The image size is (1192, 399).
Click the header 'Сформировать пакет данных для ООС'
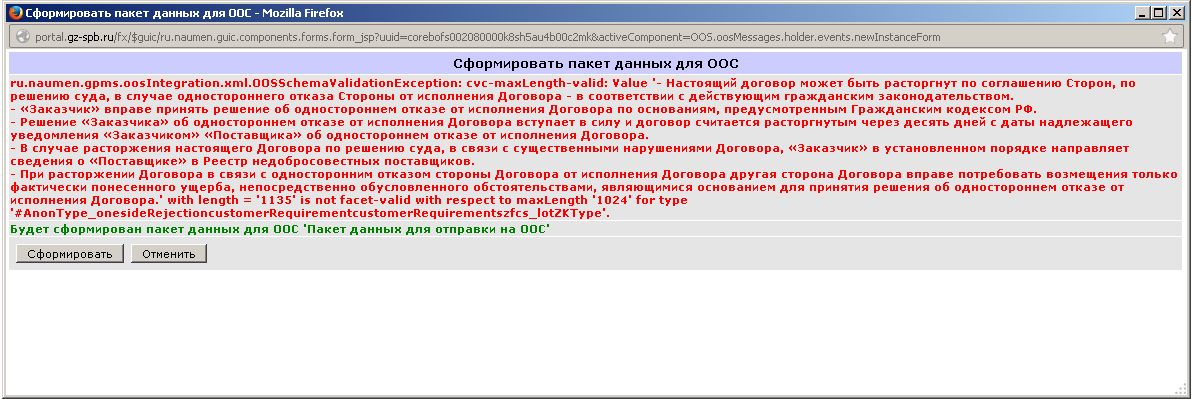pos(596,63)
